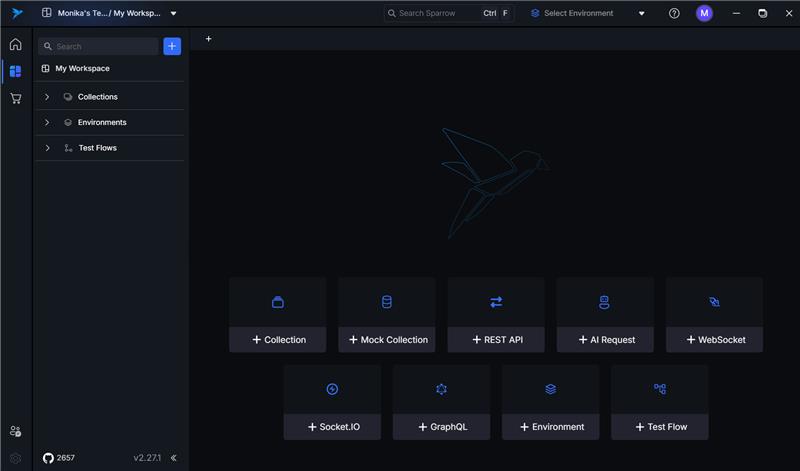Click the GraphQL card icon
800x471 pixels.
[x=441, y=389]
